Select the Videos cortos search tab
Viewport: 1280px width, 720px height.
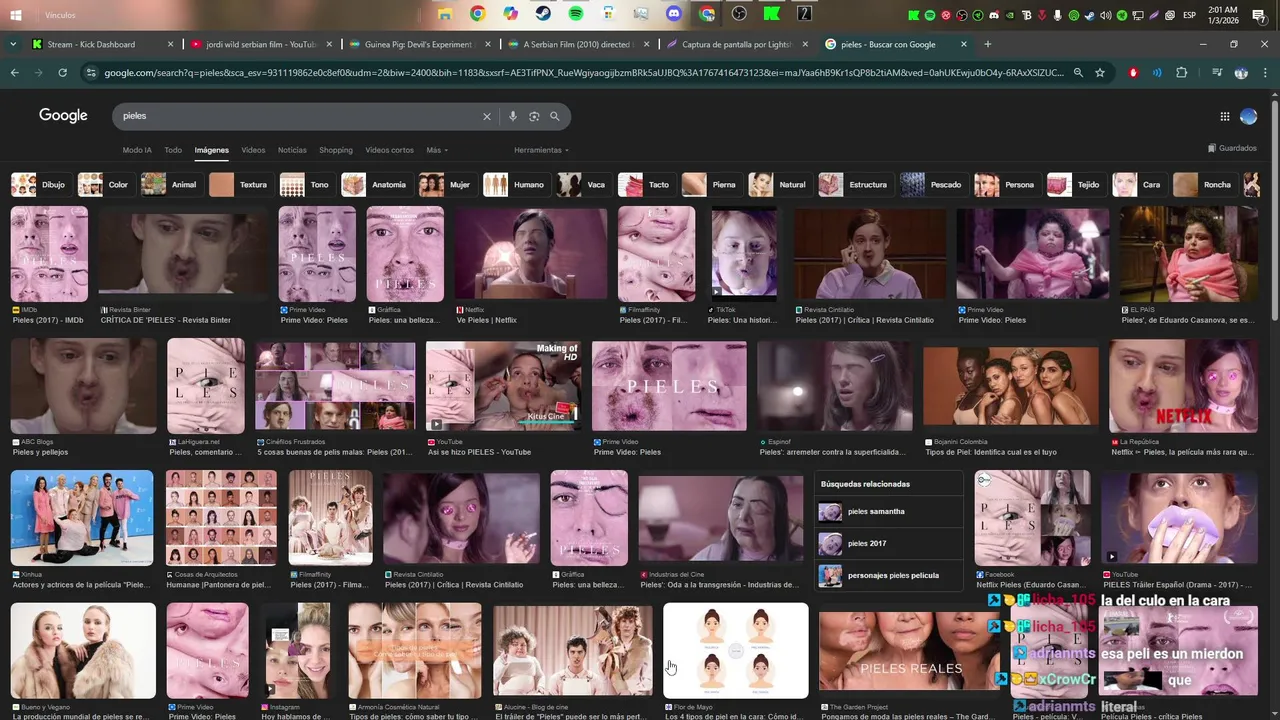pyautogui.click(x=389, y=150)
